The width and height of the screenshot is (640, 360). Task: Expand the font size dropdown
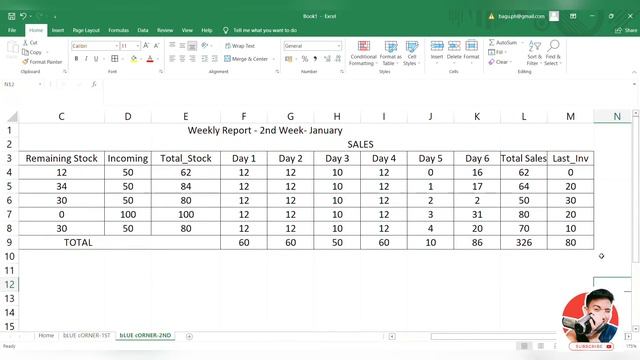(138, 46)
